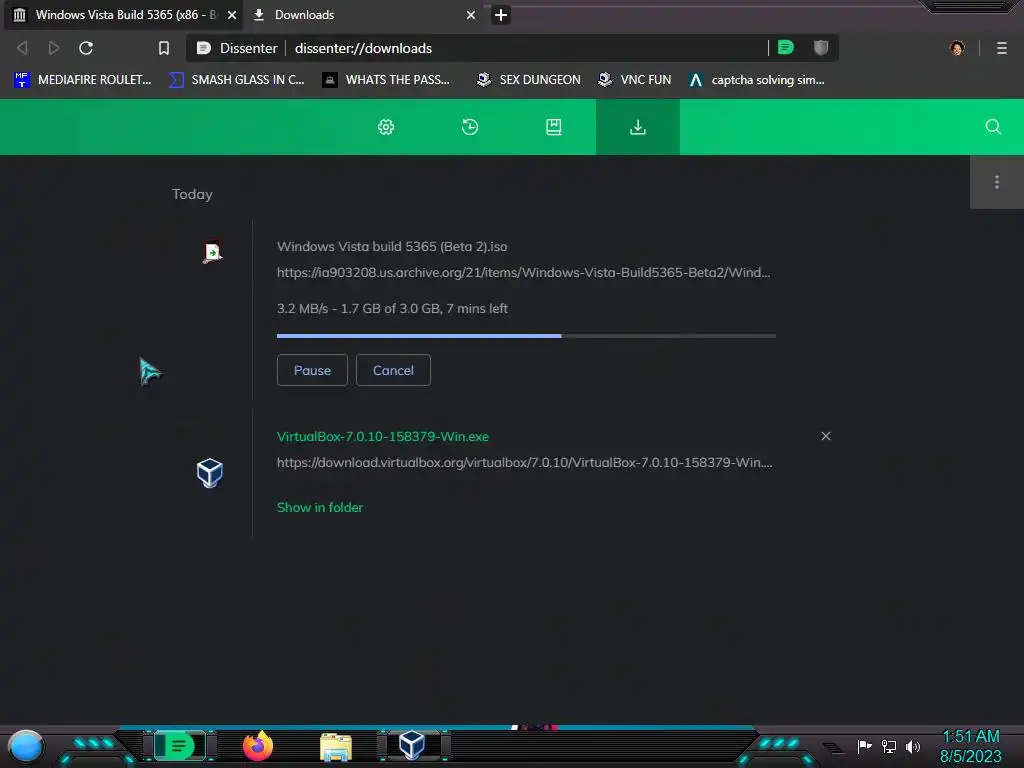Image resolution: width=1024 pixels, height=768 pixels.
Task: Open the volume speaker tray icon
Action: (x=912, y=746)
